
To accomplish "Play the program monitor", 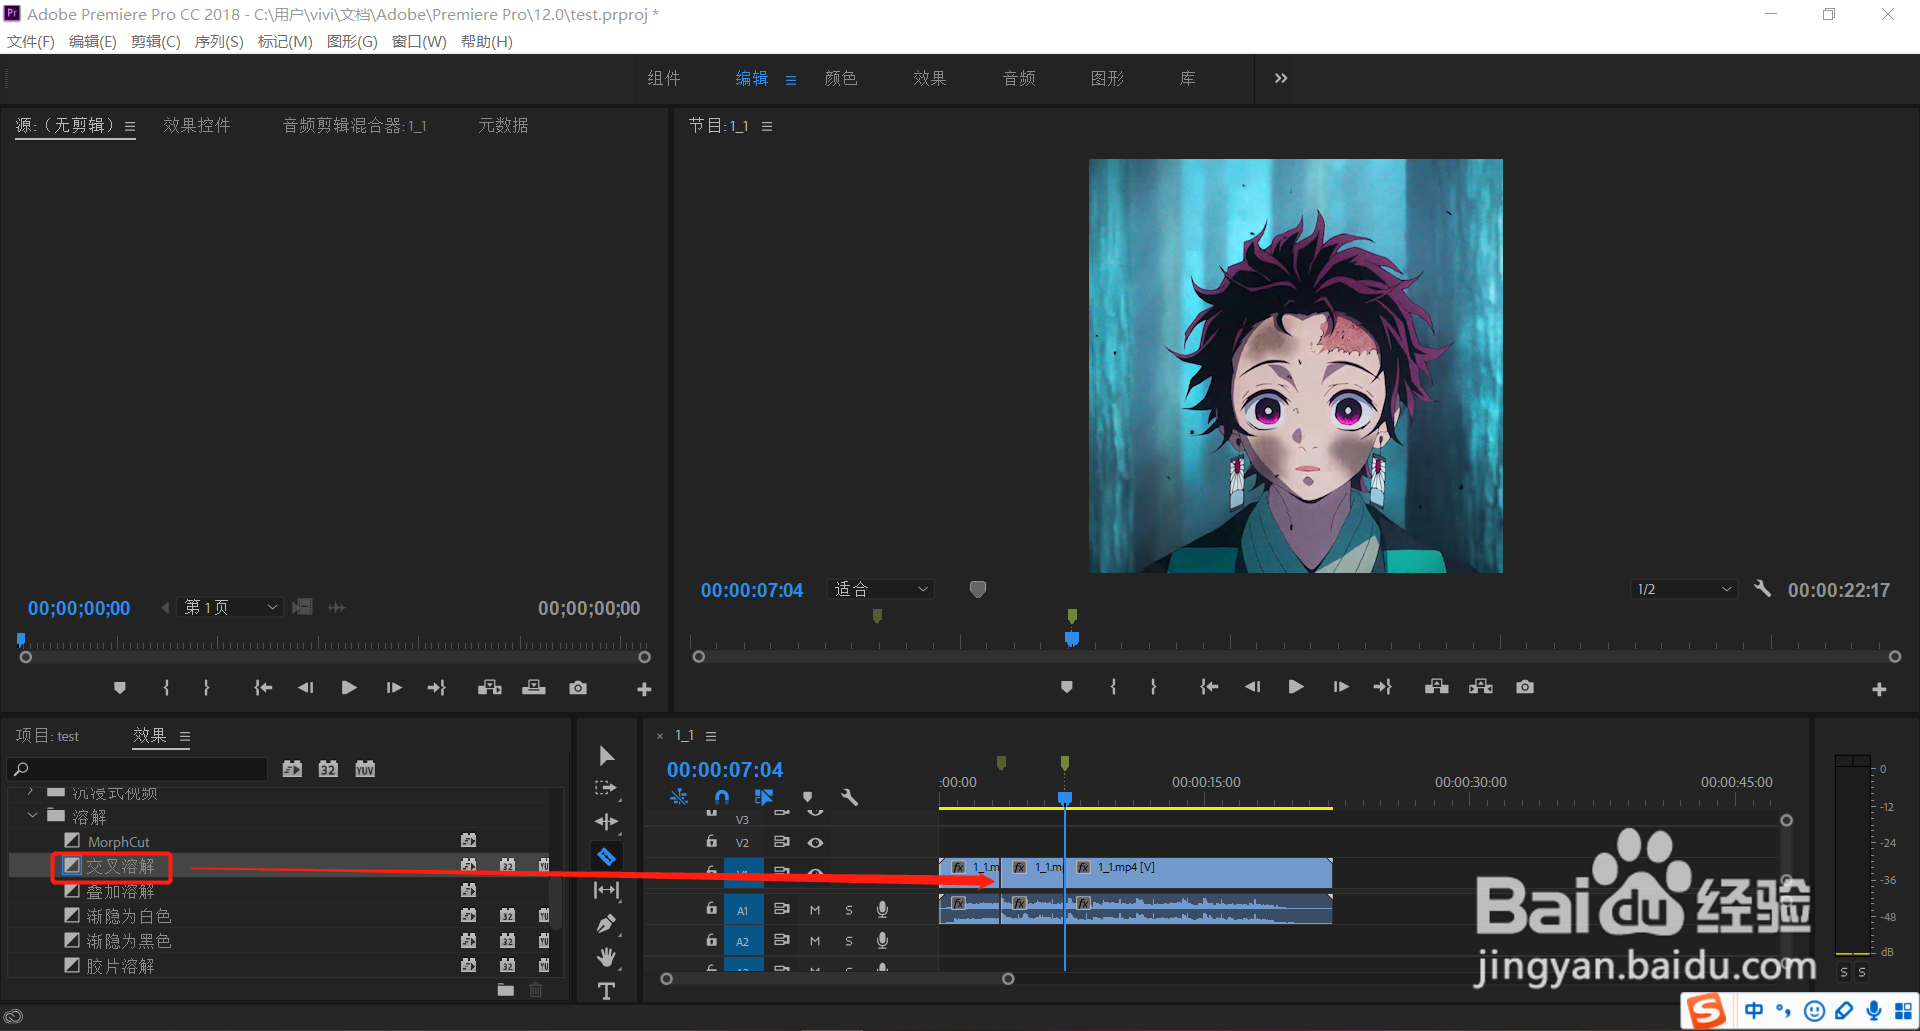I will tap(1296, 687).
